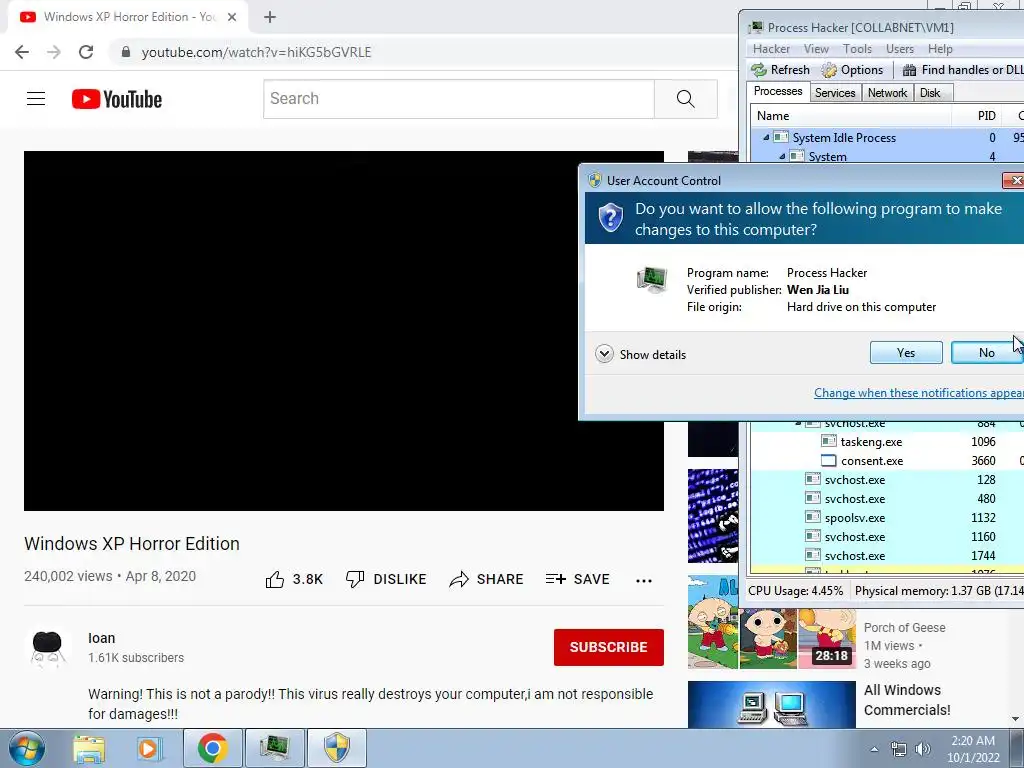Viewport: 1024px width, 768px height.
Task: Open Windows Explorer from the taskbar
Action: 89,748
